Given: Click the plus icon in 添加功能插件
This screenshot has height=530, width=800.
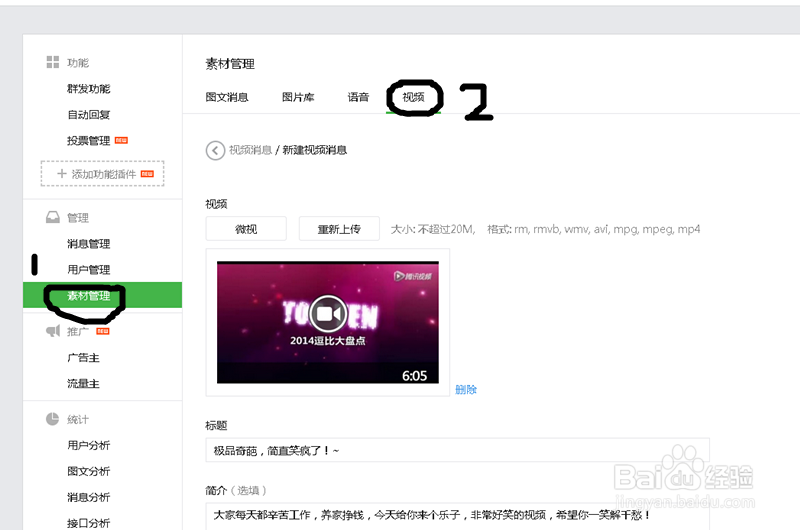Looking at the screenshot, I should tap(62, 173).
